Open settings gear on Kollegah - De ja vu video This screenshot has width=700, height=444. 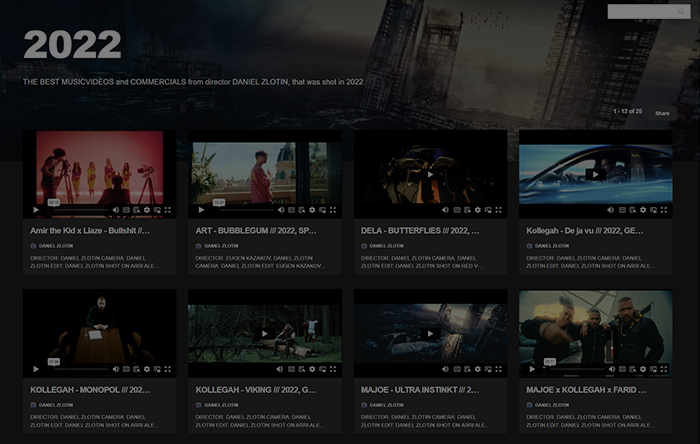(643, 210)
